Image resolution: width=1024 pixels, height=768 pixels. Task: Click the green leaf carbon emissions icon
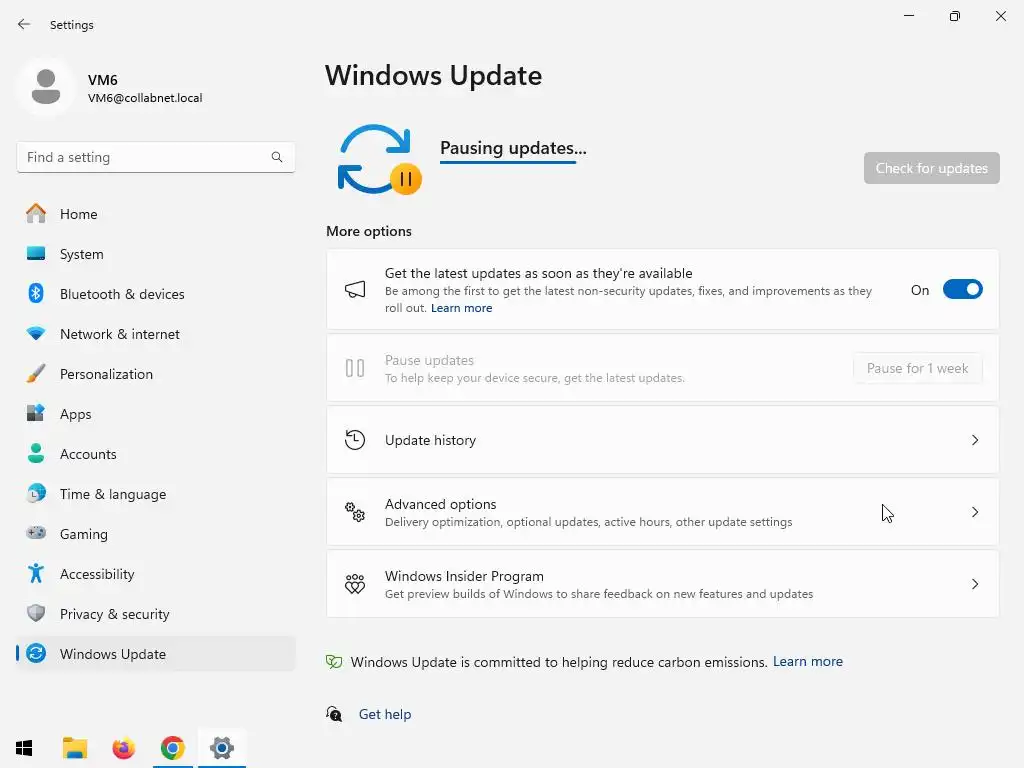tap(334, 662)
